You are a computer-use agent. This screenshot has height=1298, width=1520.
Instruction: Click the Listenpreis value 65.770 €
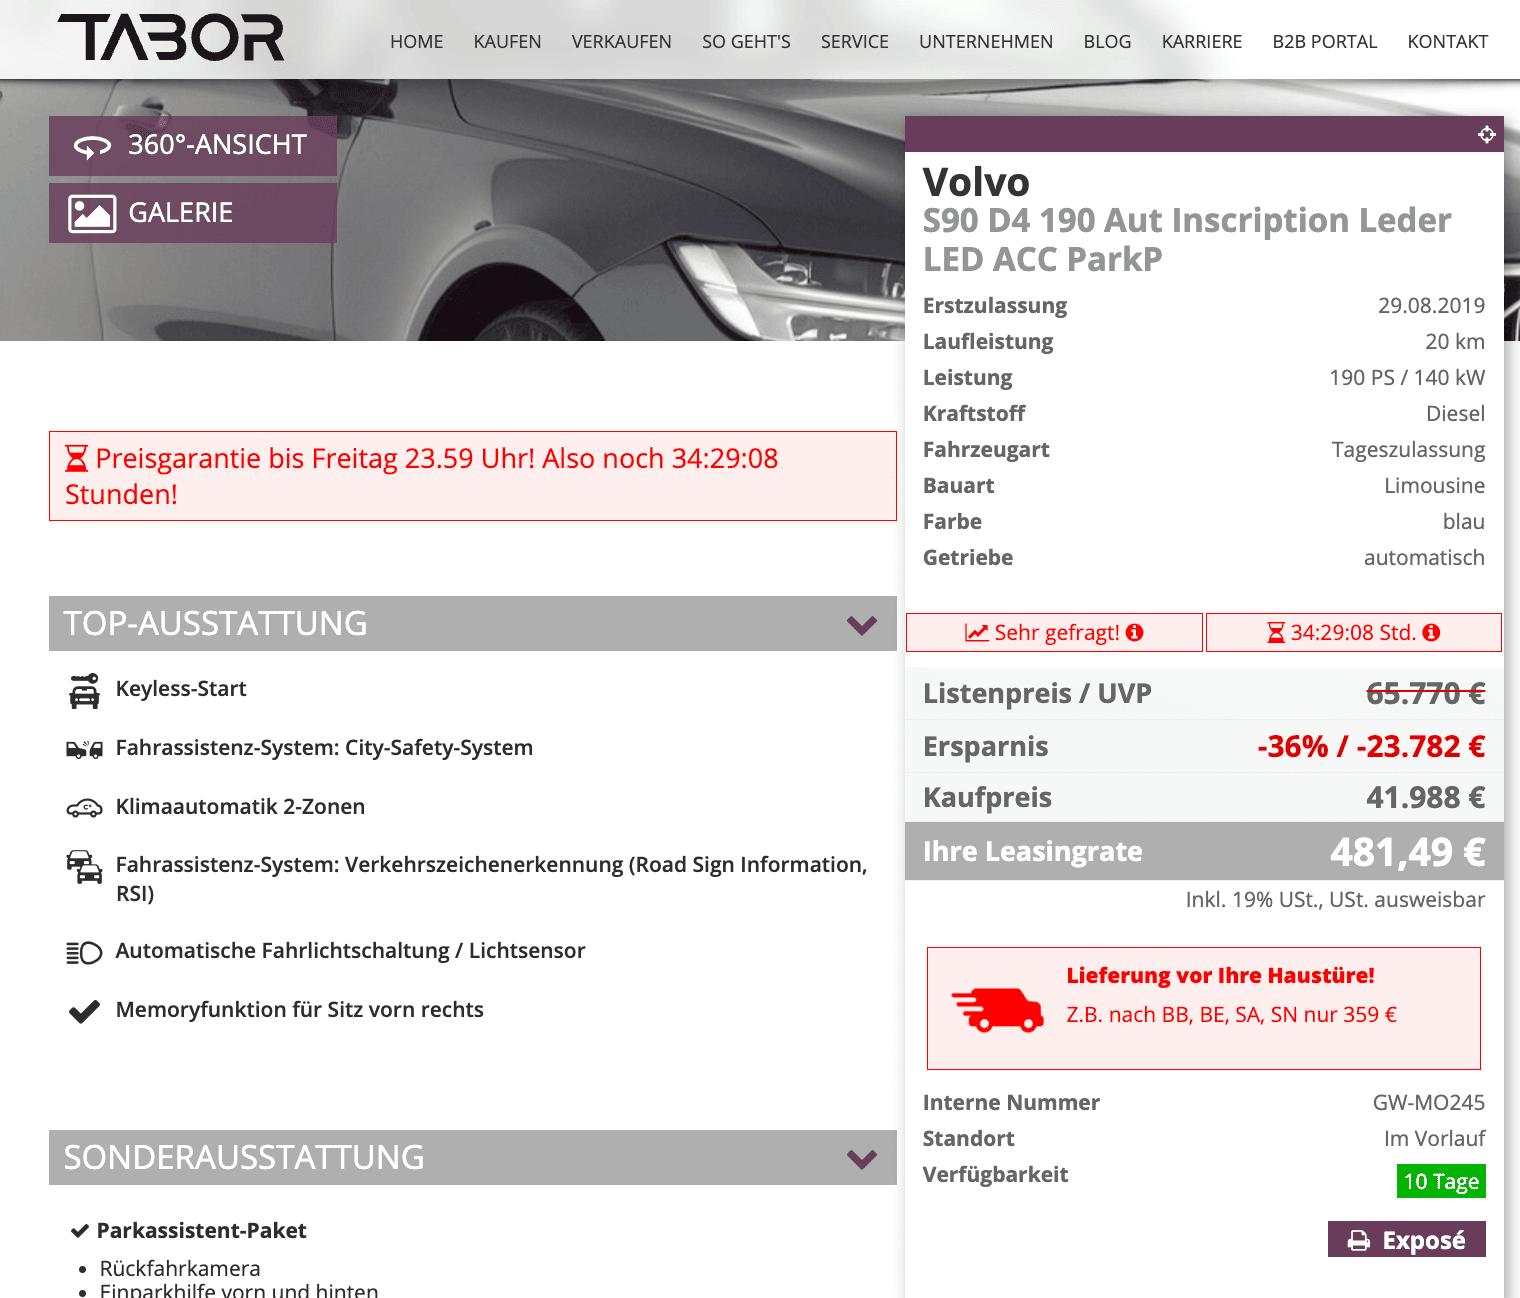pos(1426,693)
